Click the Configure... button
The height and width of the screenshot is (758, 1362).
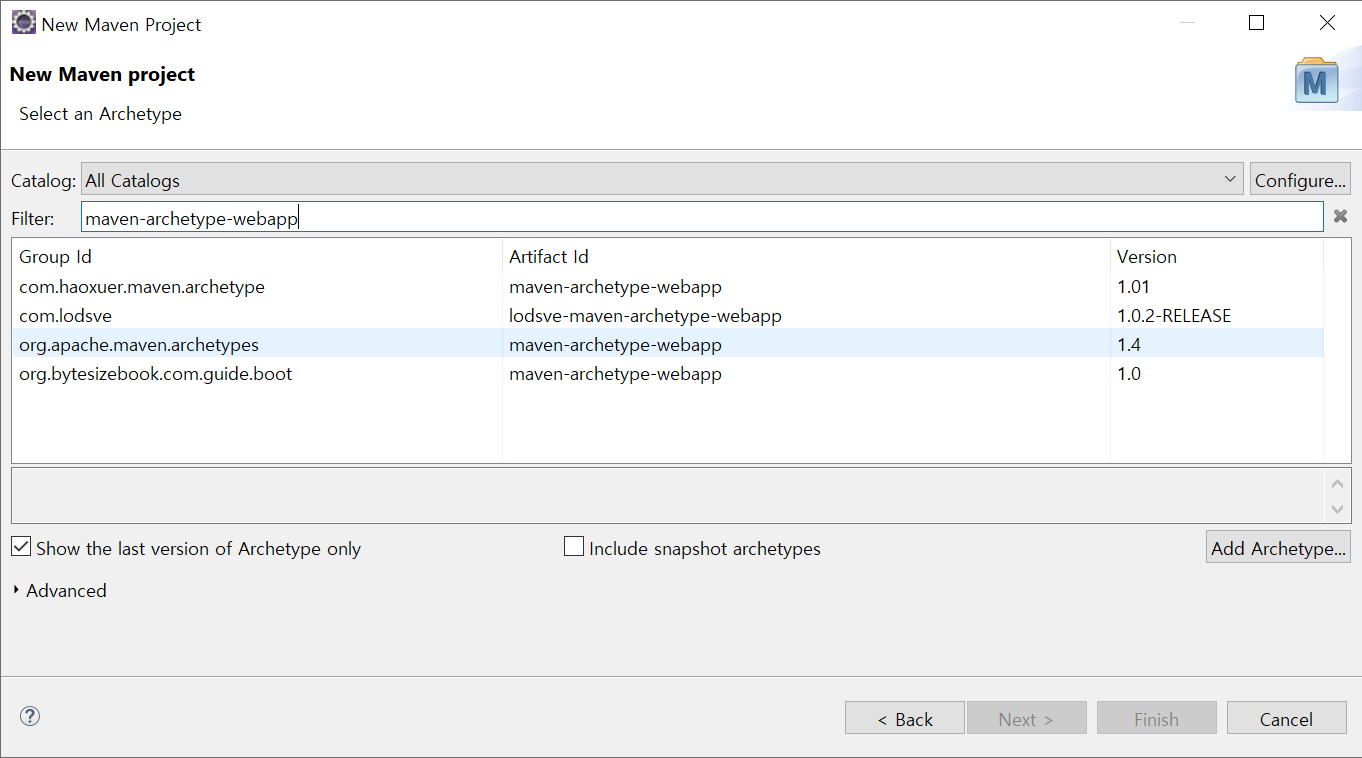[x=1300, y=180]
